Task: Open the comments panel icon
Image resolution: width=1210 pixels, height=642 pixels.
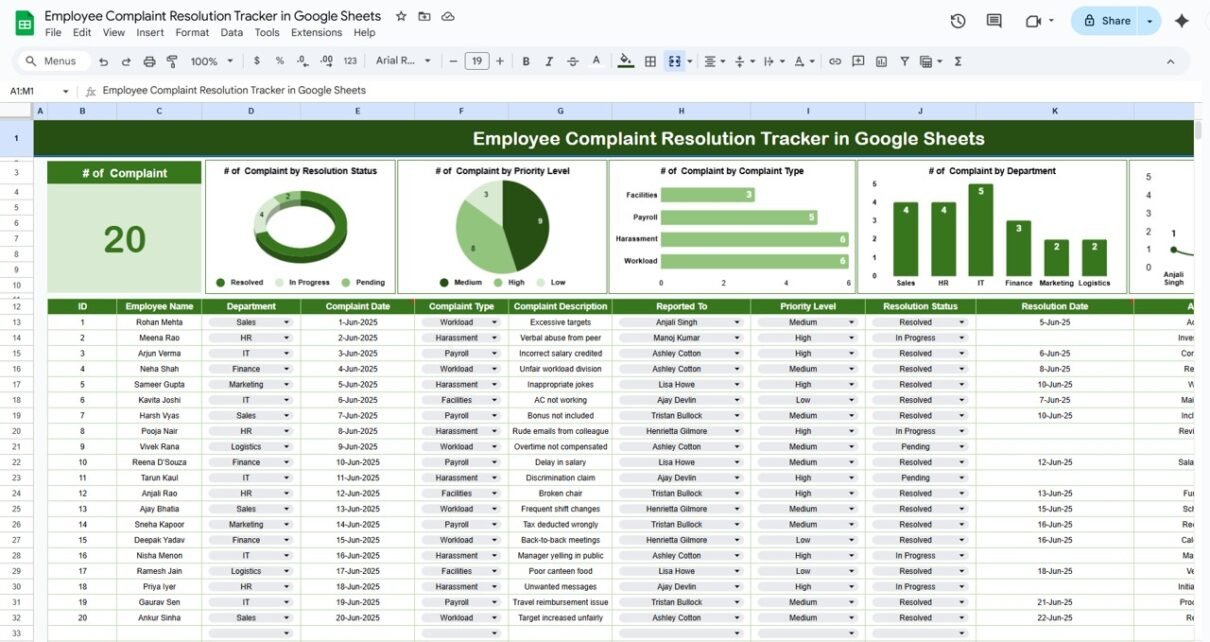Action: point(994,21)
